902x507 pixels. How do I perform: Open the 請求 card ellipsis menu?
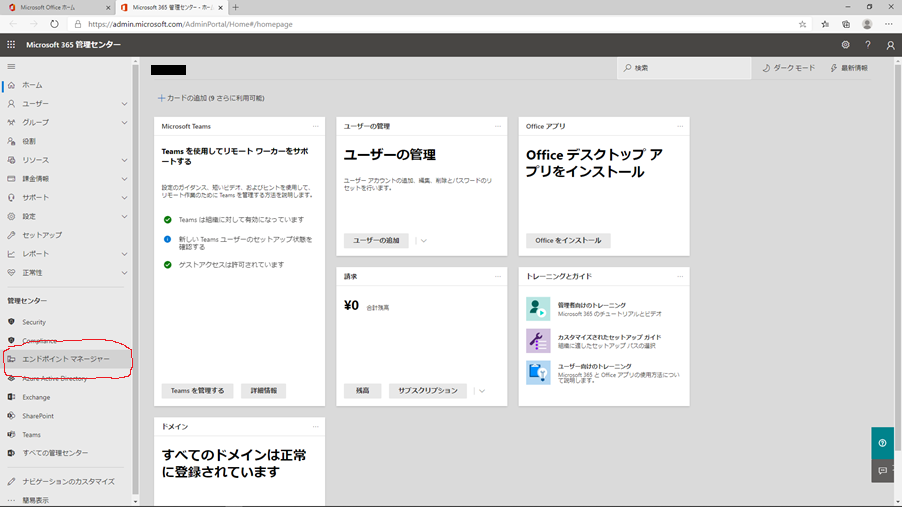point(498,276)
